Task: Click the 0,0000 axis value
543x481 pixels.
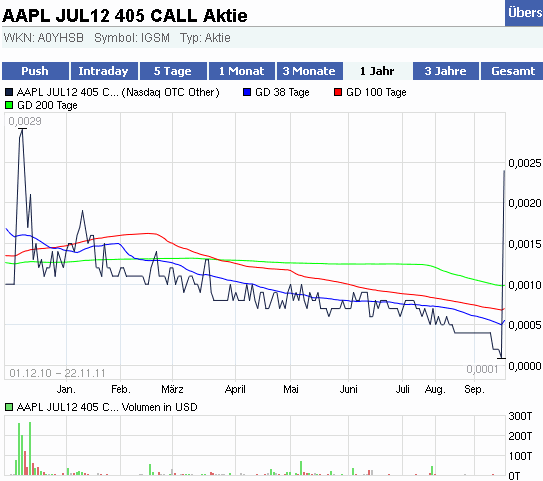Action: (525, 366)
